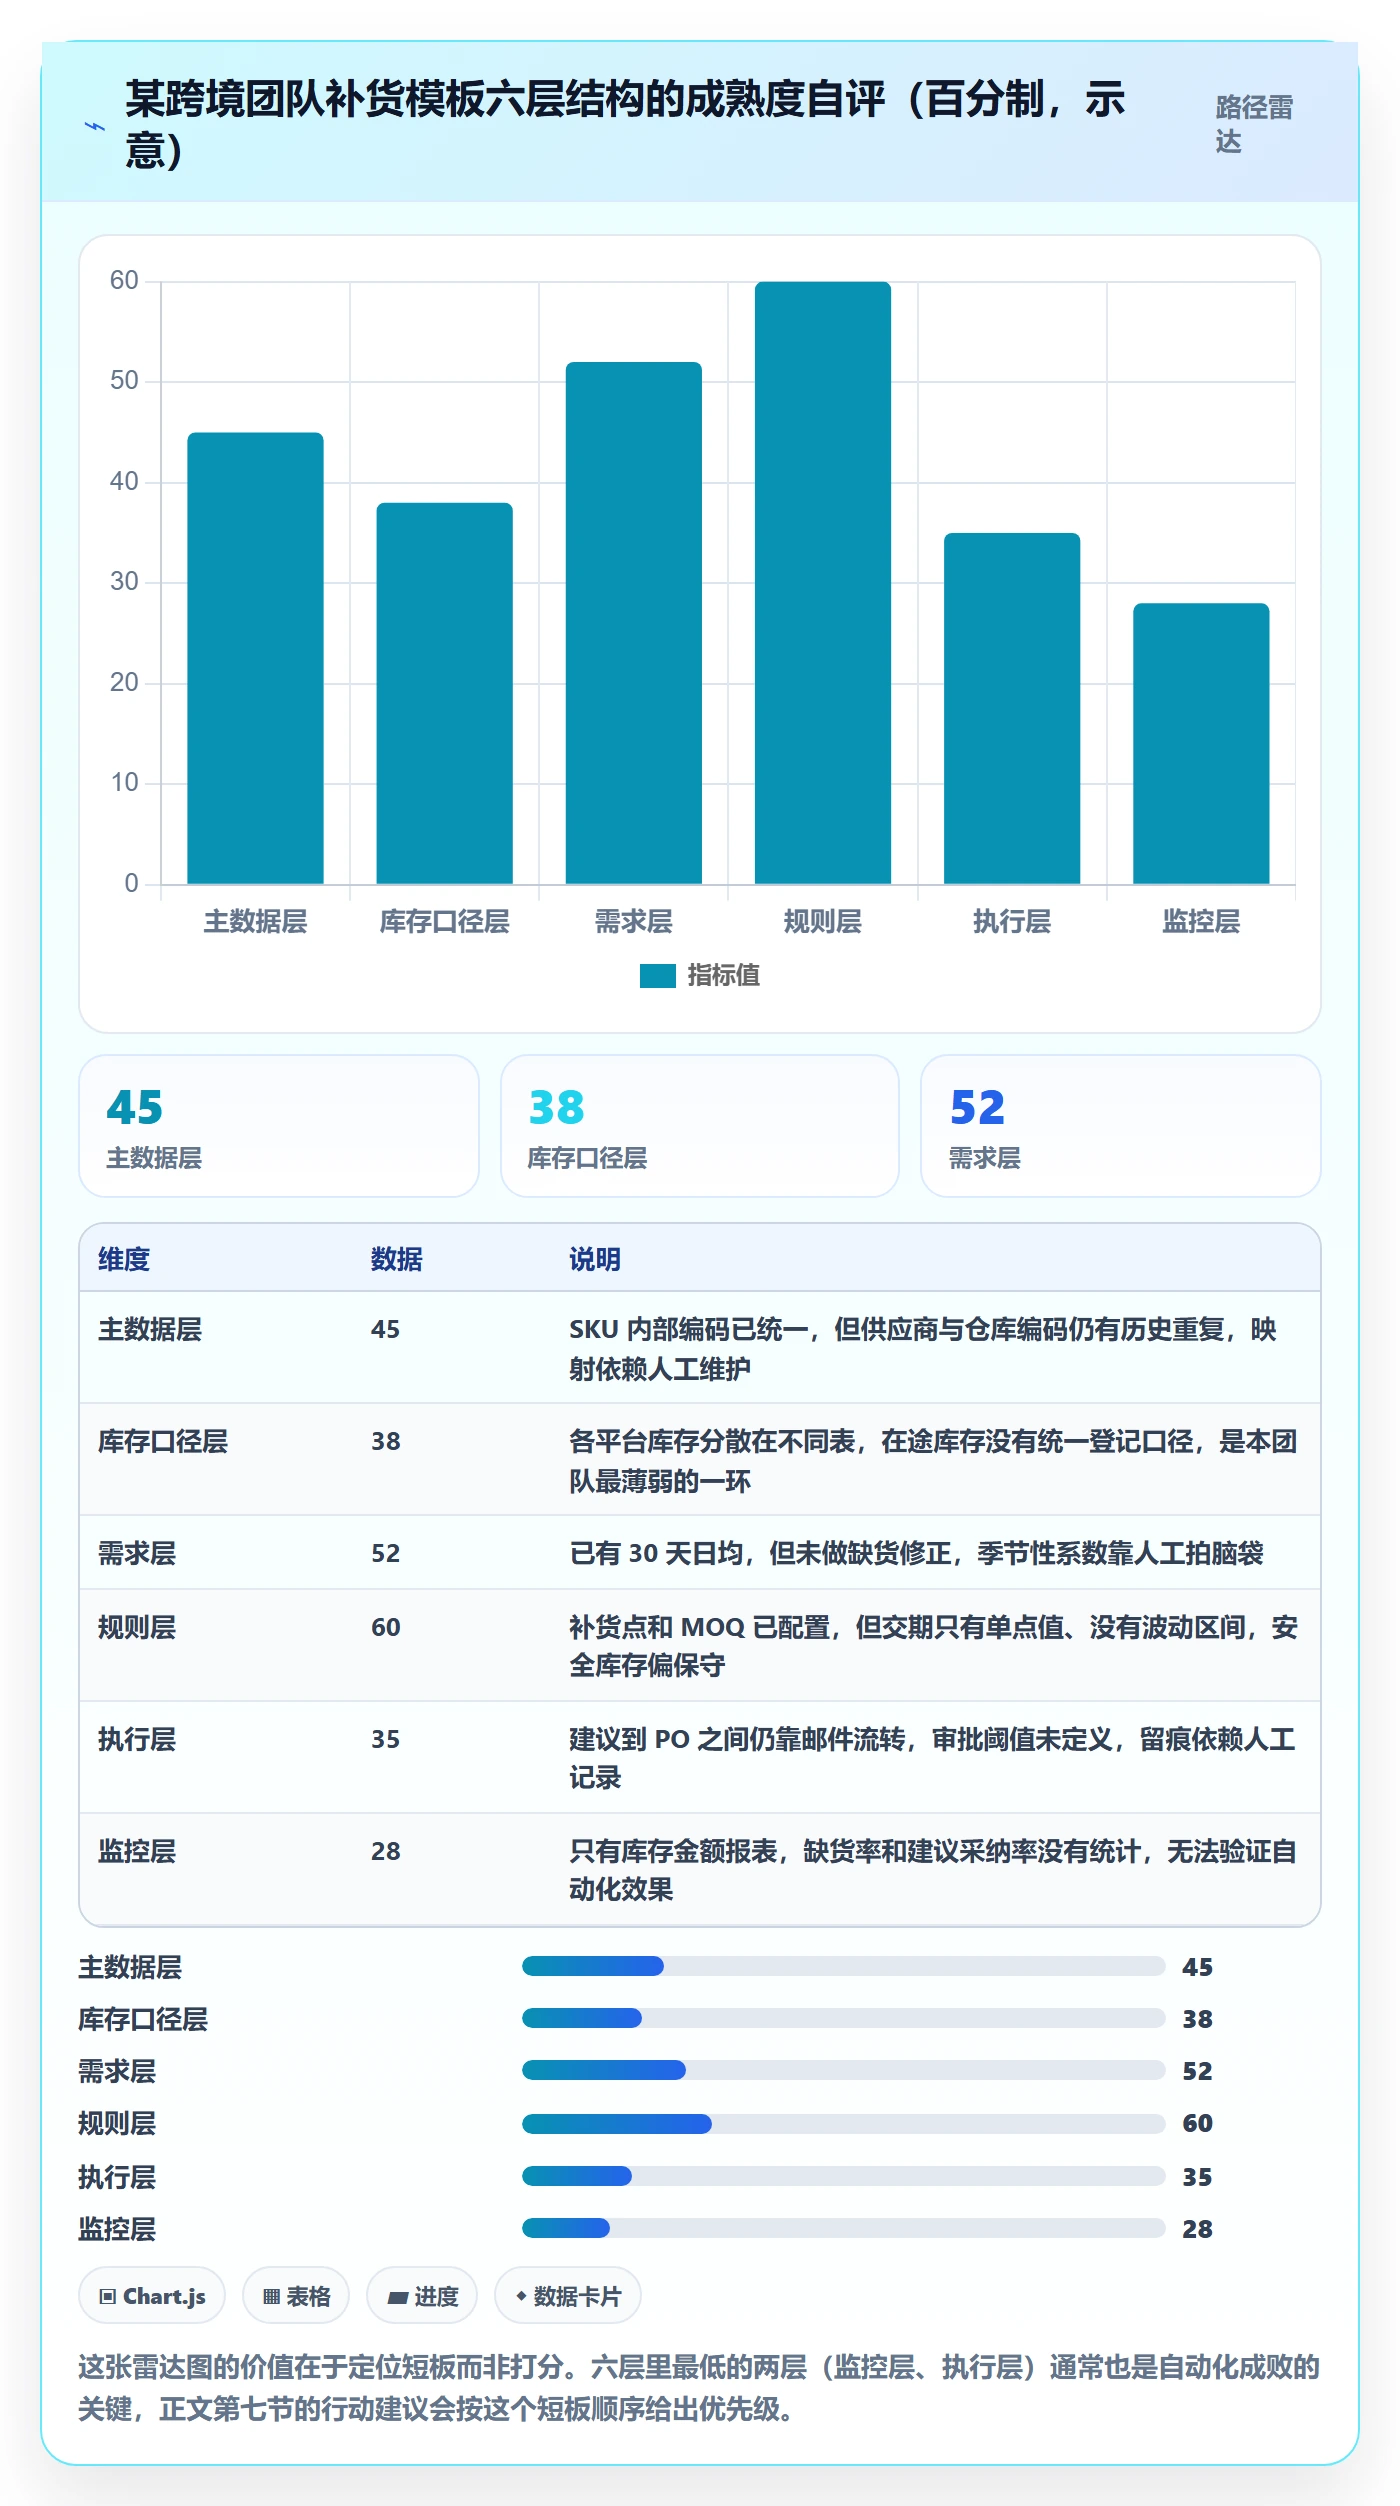
Task: Click the value 35 in table
Action: pos(386,1739)
